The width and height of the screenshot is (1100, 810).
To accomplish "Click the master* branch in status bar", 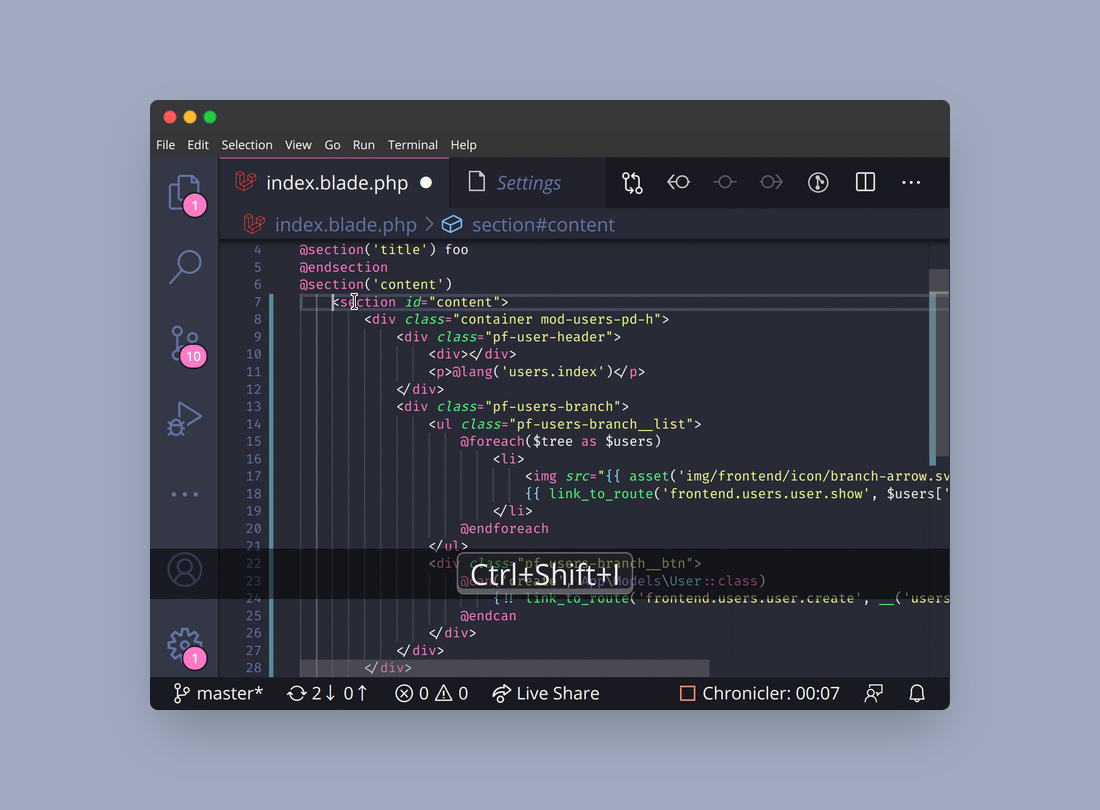I will [218, 693].
